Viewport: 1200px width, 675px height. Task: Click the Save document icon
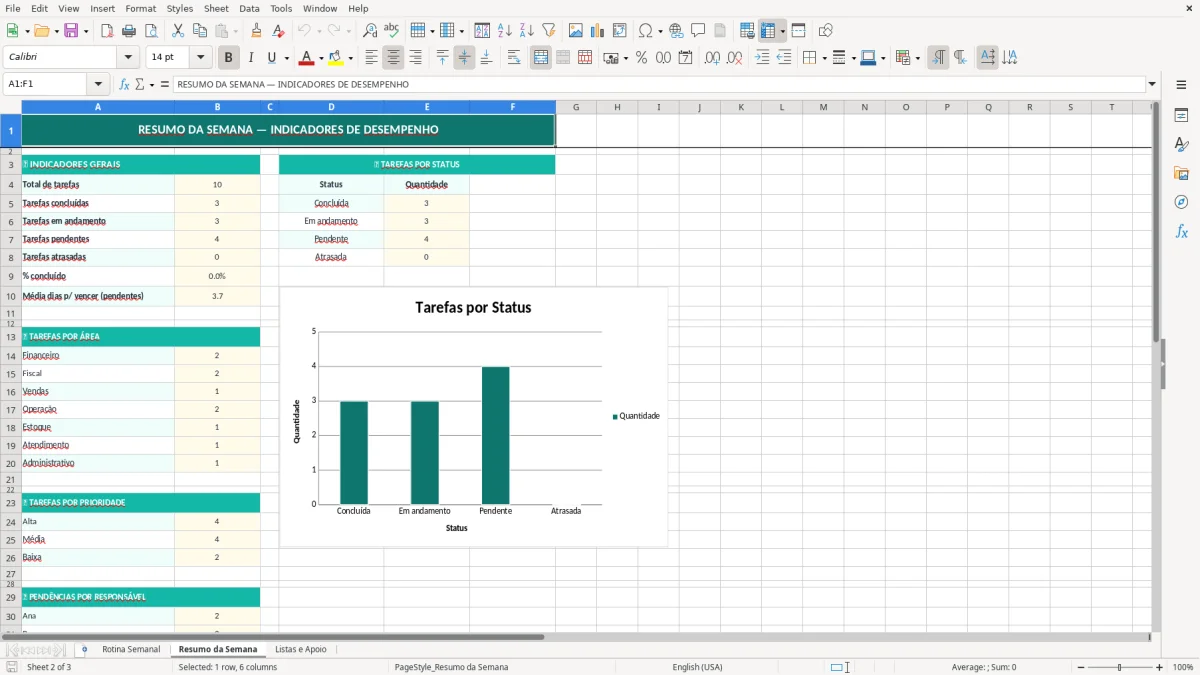click(x=71, y=31)
